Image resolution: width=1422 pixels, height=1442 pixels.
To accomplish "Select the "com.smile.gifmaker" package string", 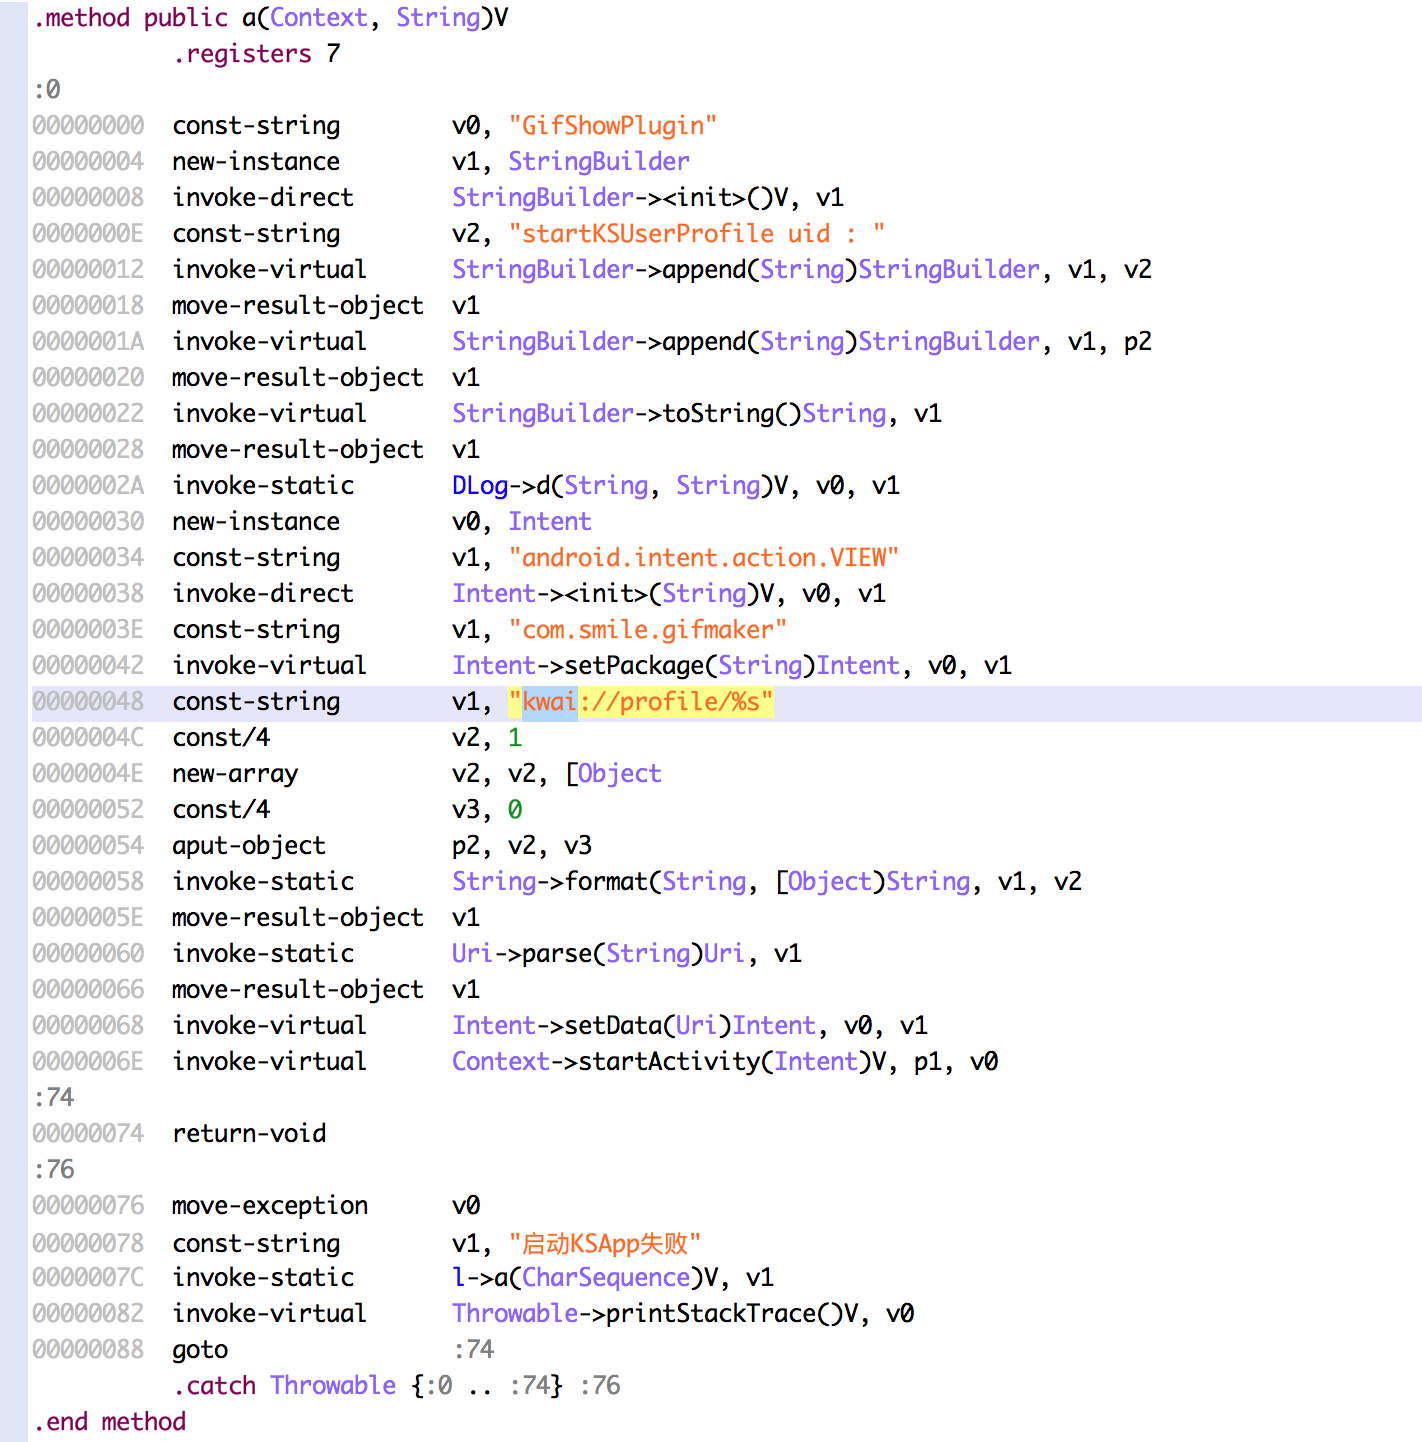I will click(647, 630).
